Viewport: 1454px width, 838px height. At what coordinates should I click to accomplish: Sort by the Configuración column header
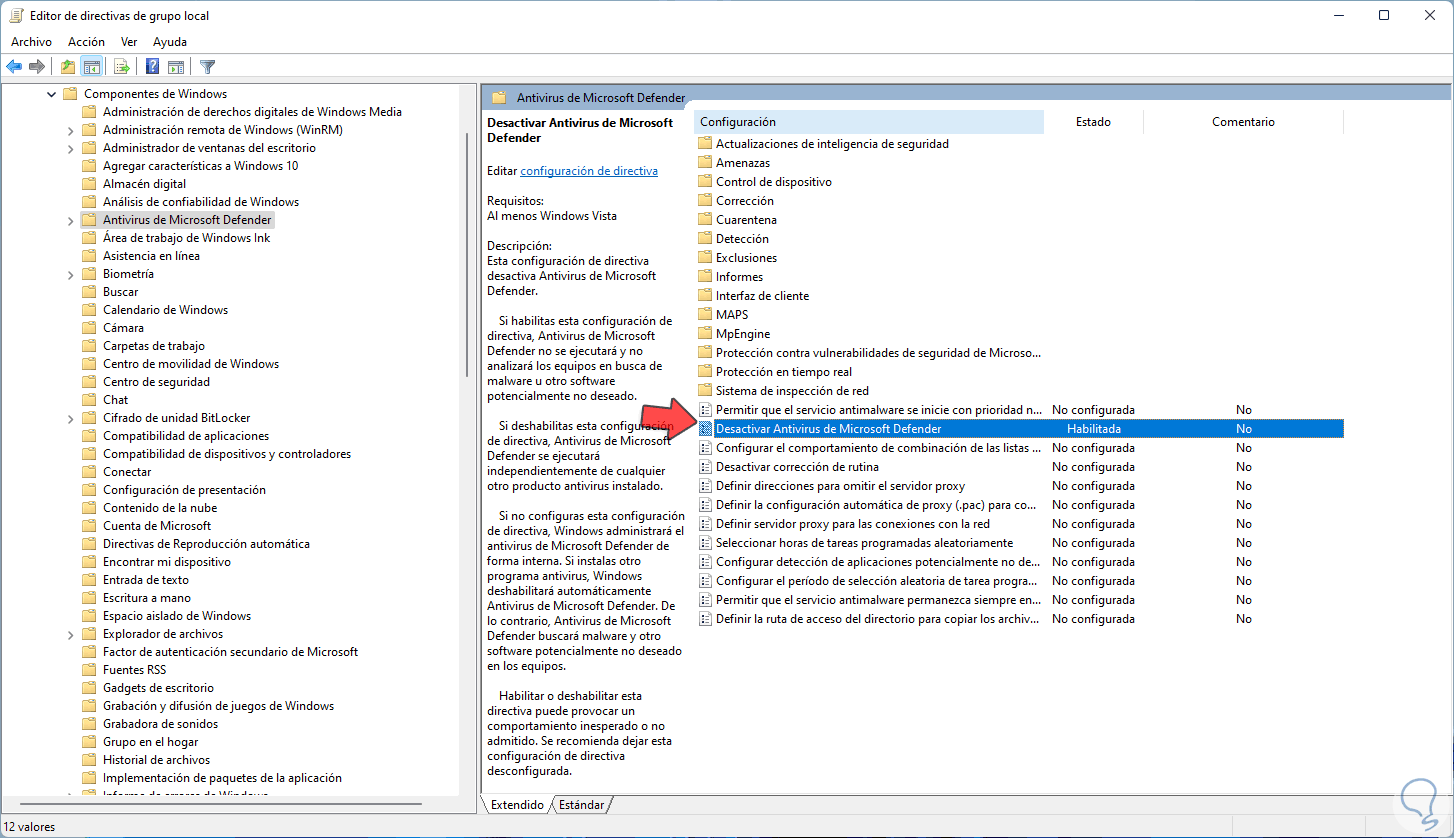coord(868,122)
